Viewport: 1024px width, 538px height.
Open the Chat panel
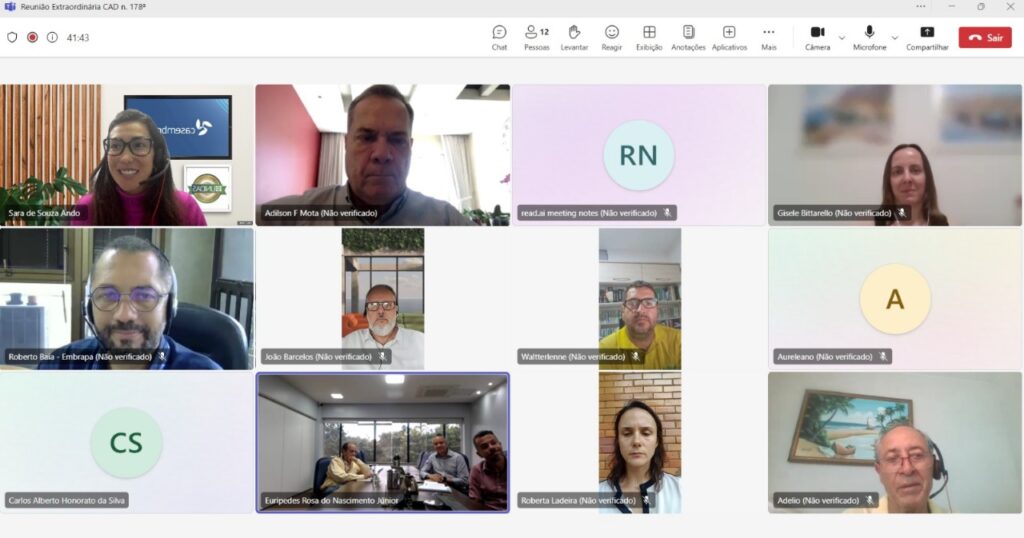pos(499,37)
